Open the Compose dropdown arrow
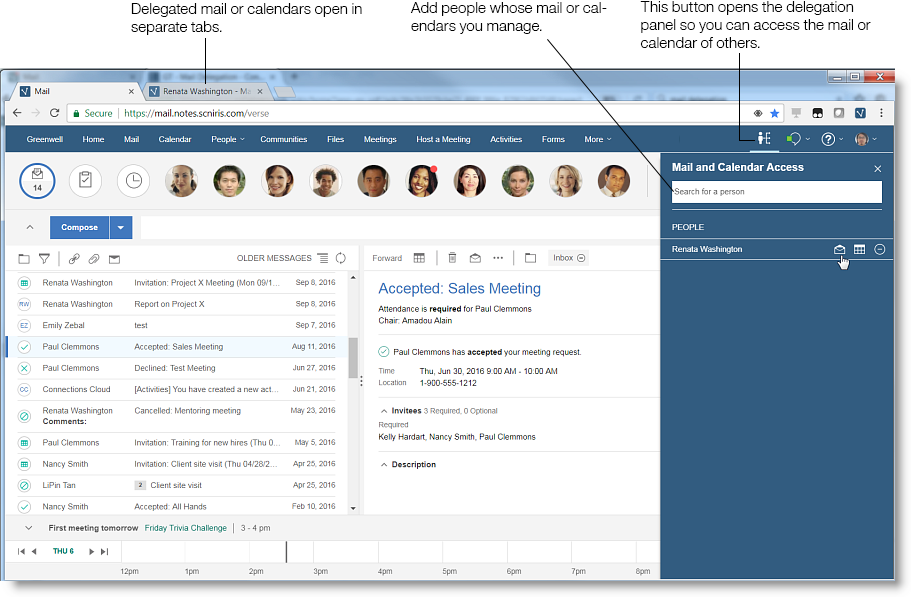The width and height of the screenshot is (911, 597). (120, 228)
